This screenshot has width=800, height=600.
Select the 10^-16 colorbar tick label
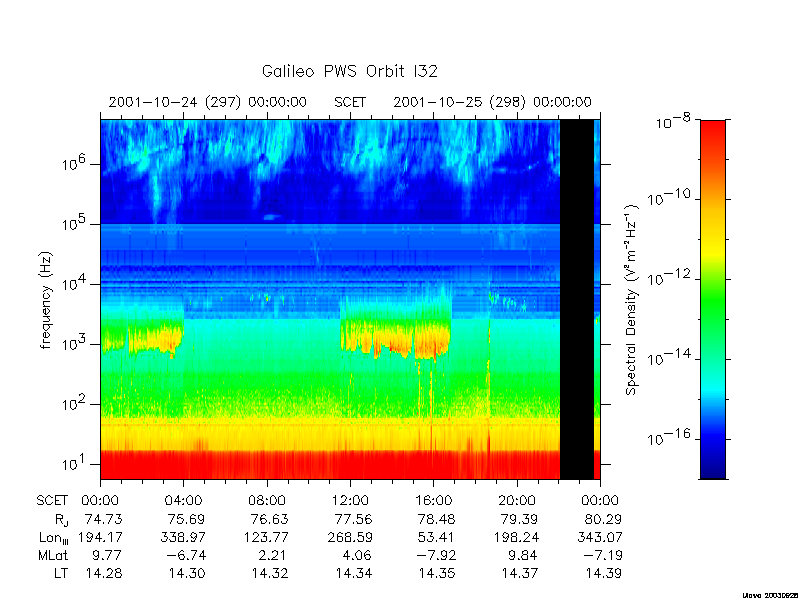670,437
